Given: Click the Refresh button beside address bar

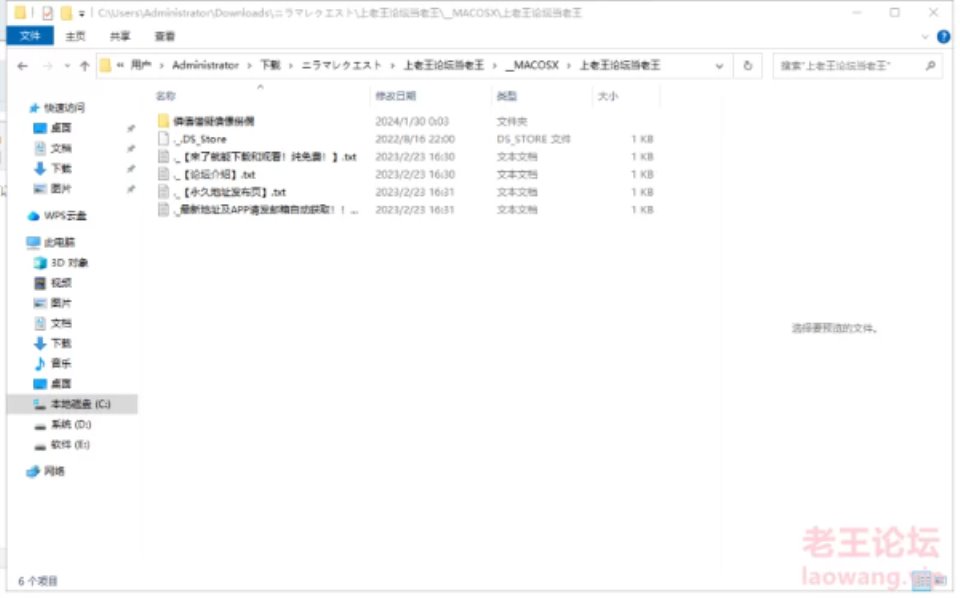Looking at the screenshot, I should 747,66.
